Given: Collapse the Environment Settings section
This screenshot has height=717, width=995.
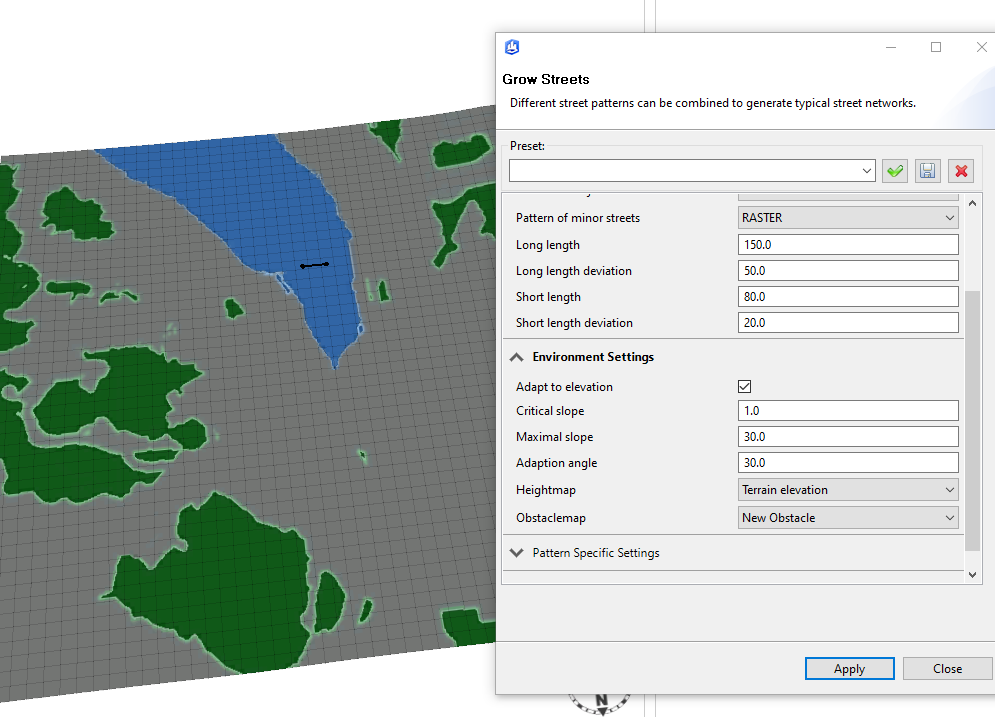Looking at the screenshot, I should [516, 356].
